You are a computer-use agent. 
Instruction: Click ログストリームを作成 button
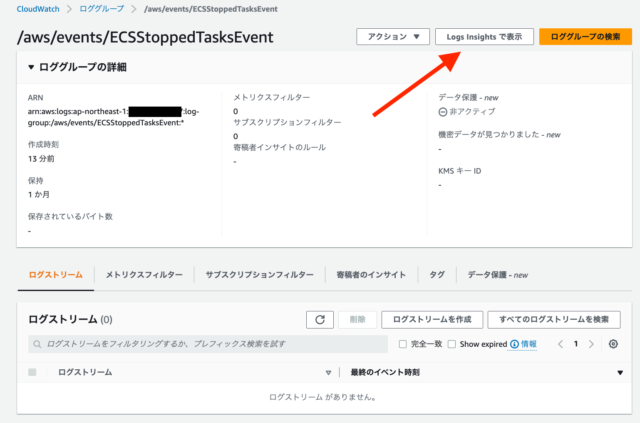(432, 320)
